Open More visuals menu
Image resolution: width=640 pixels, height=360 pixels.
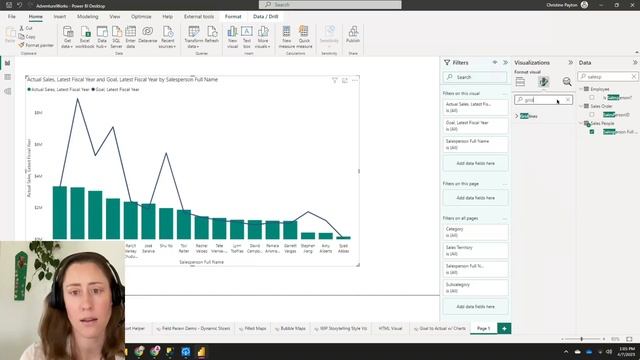[263, 37]
